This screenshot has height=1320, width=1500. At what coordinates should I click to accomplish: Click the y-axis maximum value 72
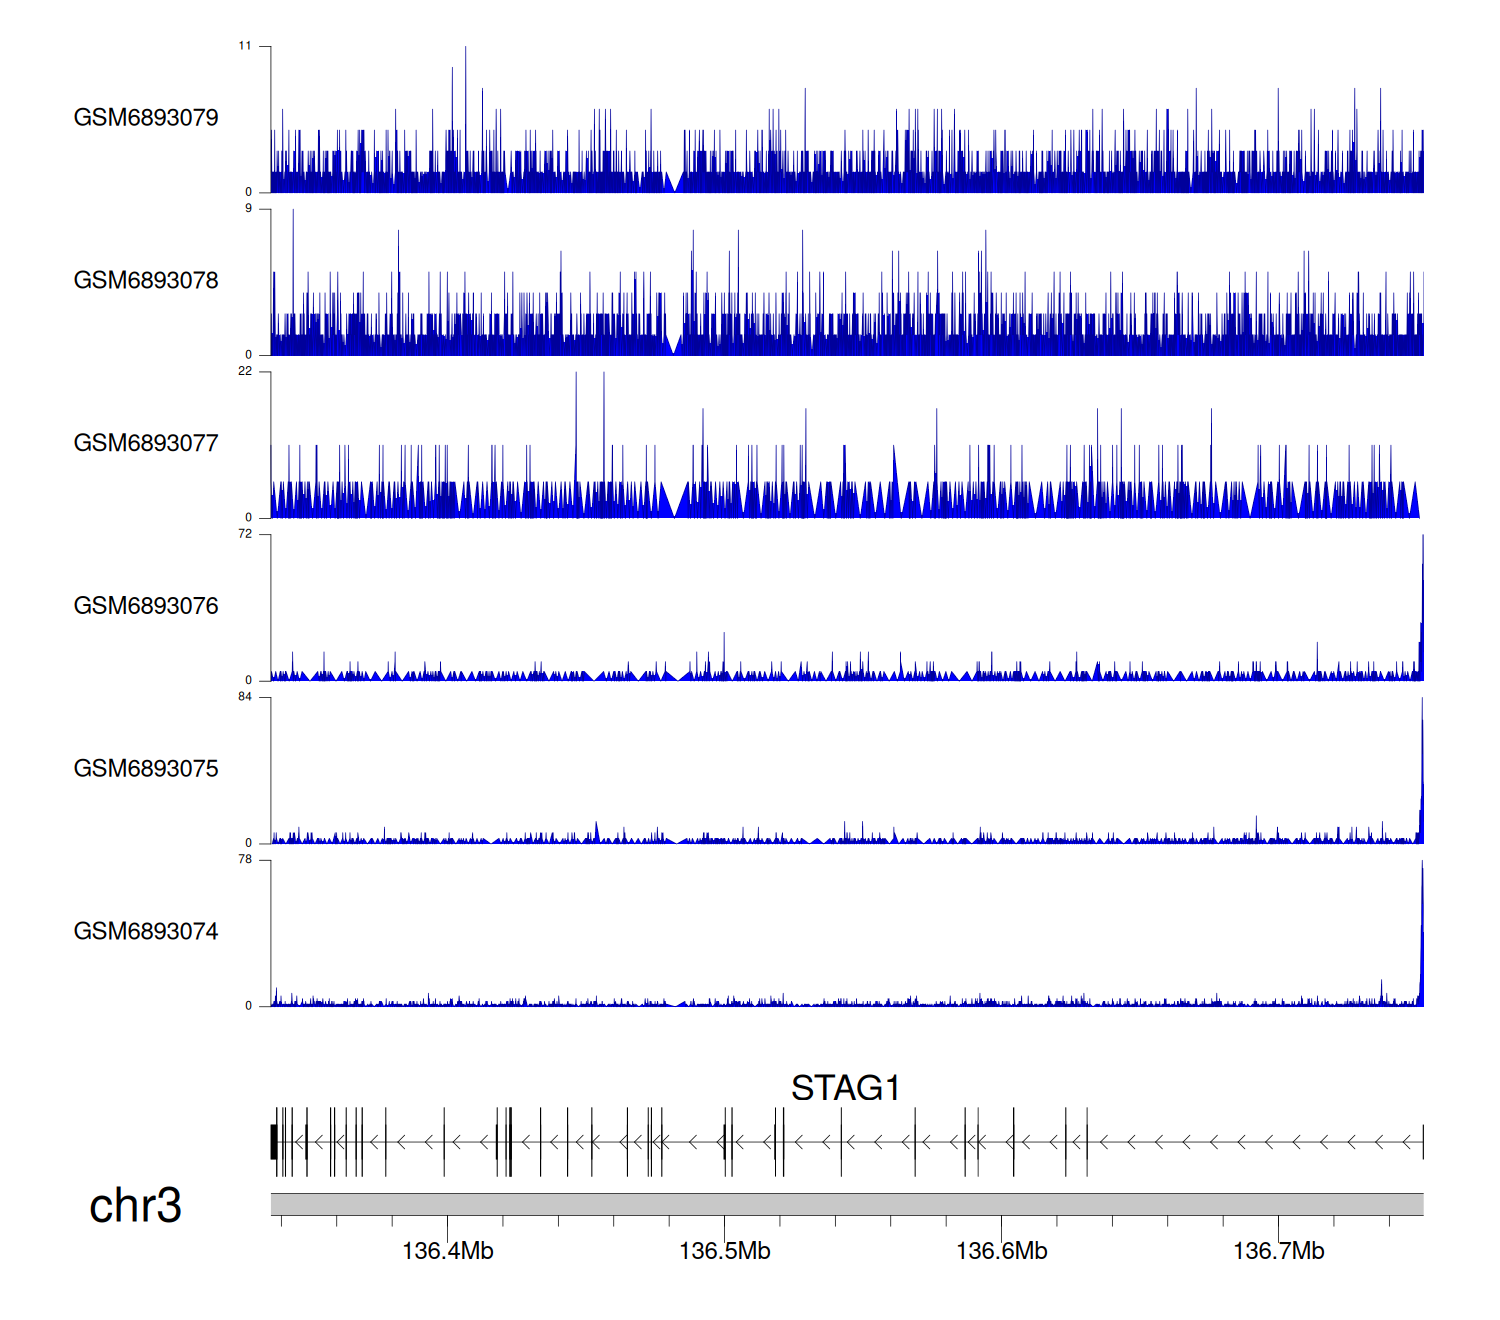(245, 534)
